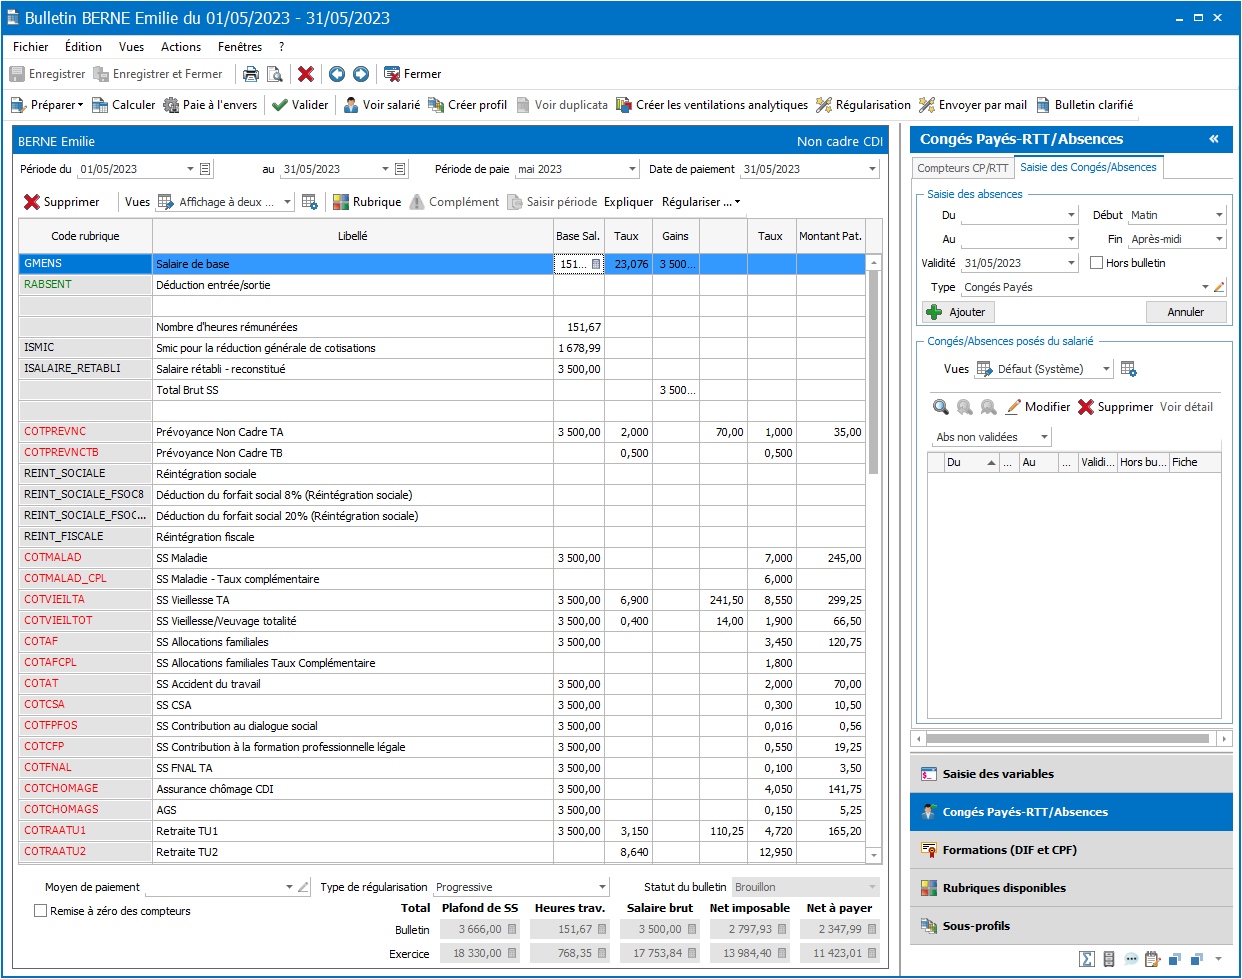Screen dimensions: 1242x979
Task: Open the Formations (DIF et CPF) panel
Action: point(1071,850)
